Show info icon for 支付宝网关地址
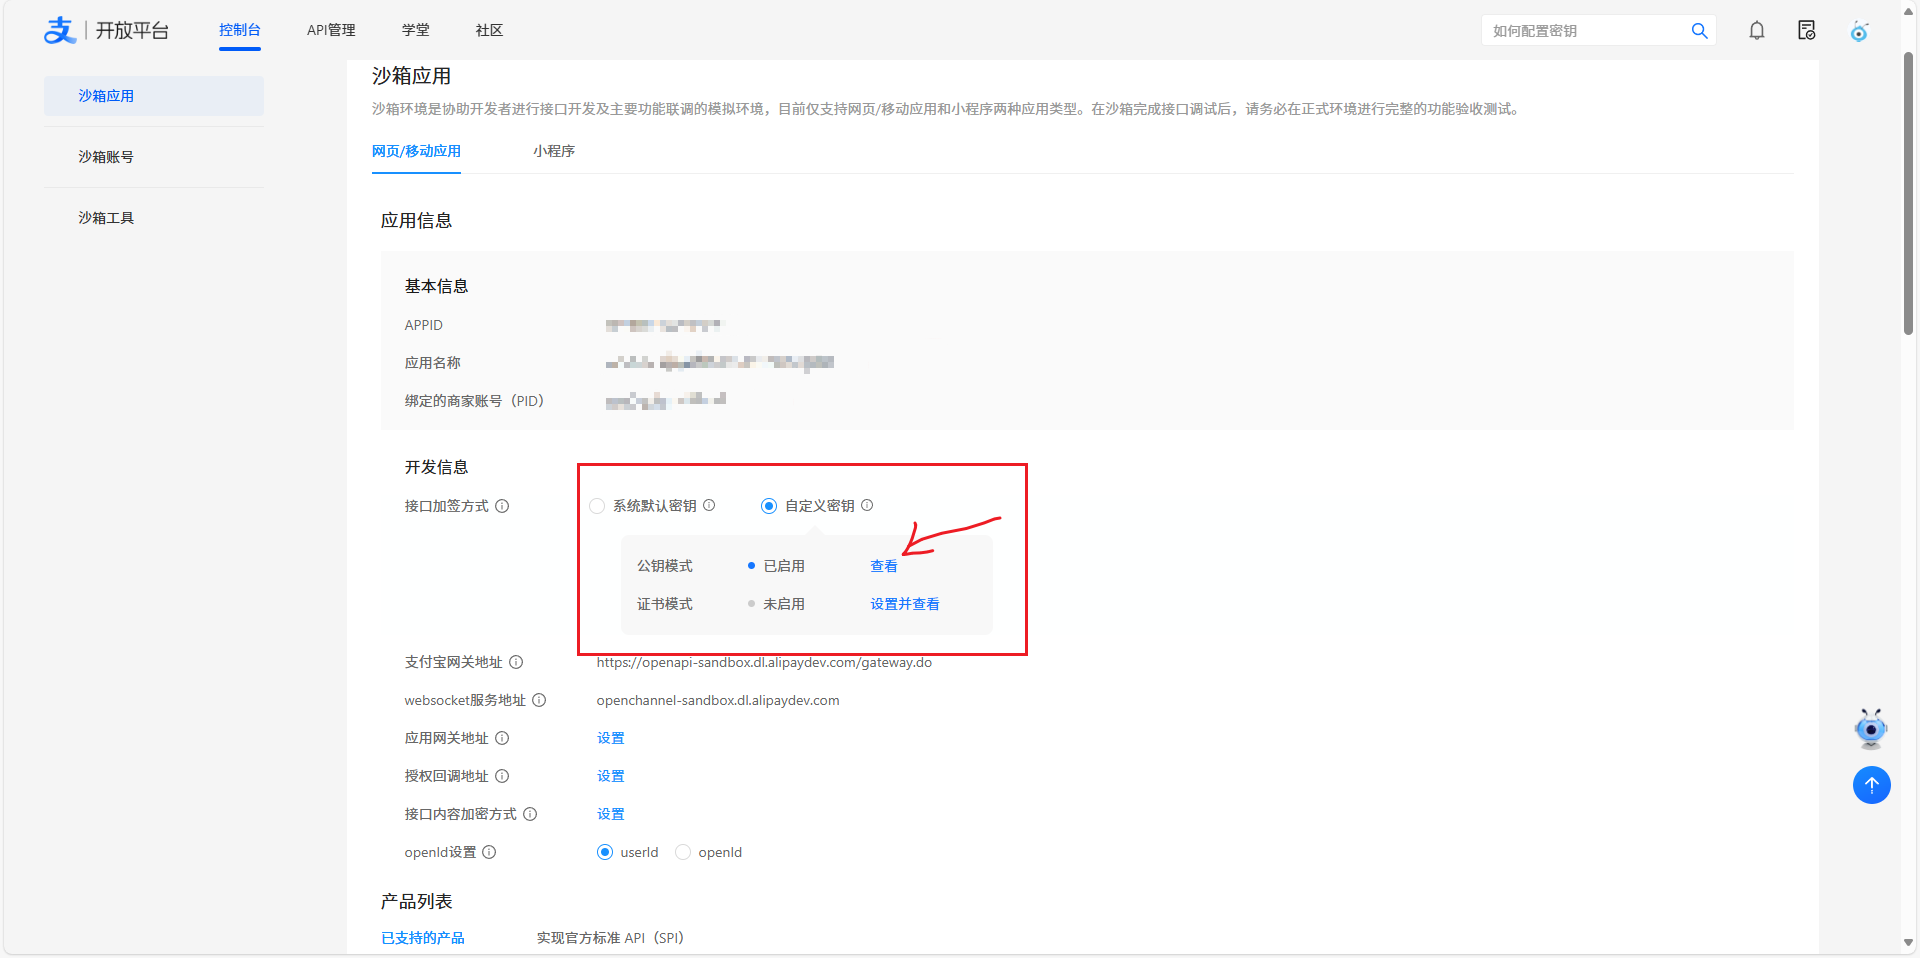This screenshot has height=958, width=1920. [516, 662]
